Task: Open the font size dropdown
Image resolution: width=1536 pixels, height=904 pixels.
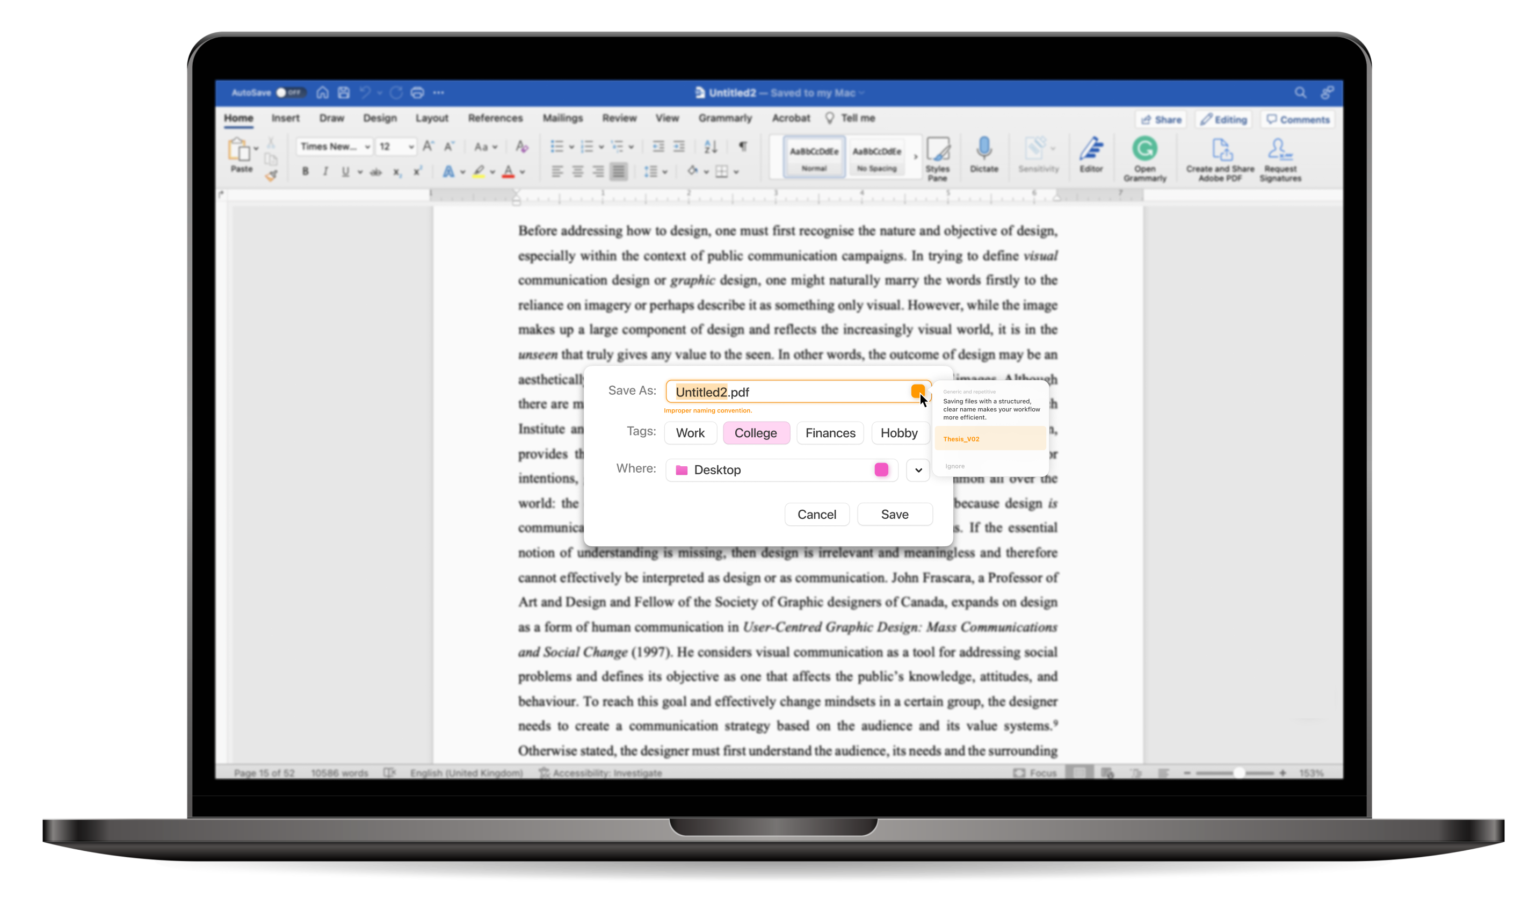Action: pyautogui.click(x=396, y=147)
